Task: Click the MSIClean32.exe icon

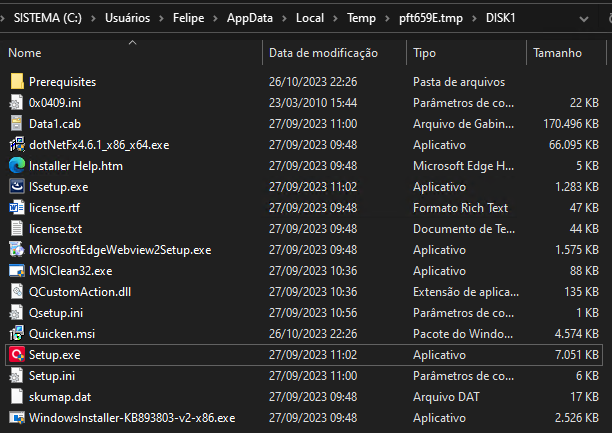Action: 17,271
